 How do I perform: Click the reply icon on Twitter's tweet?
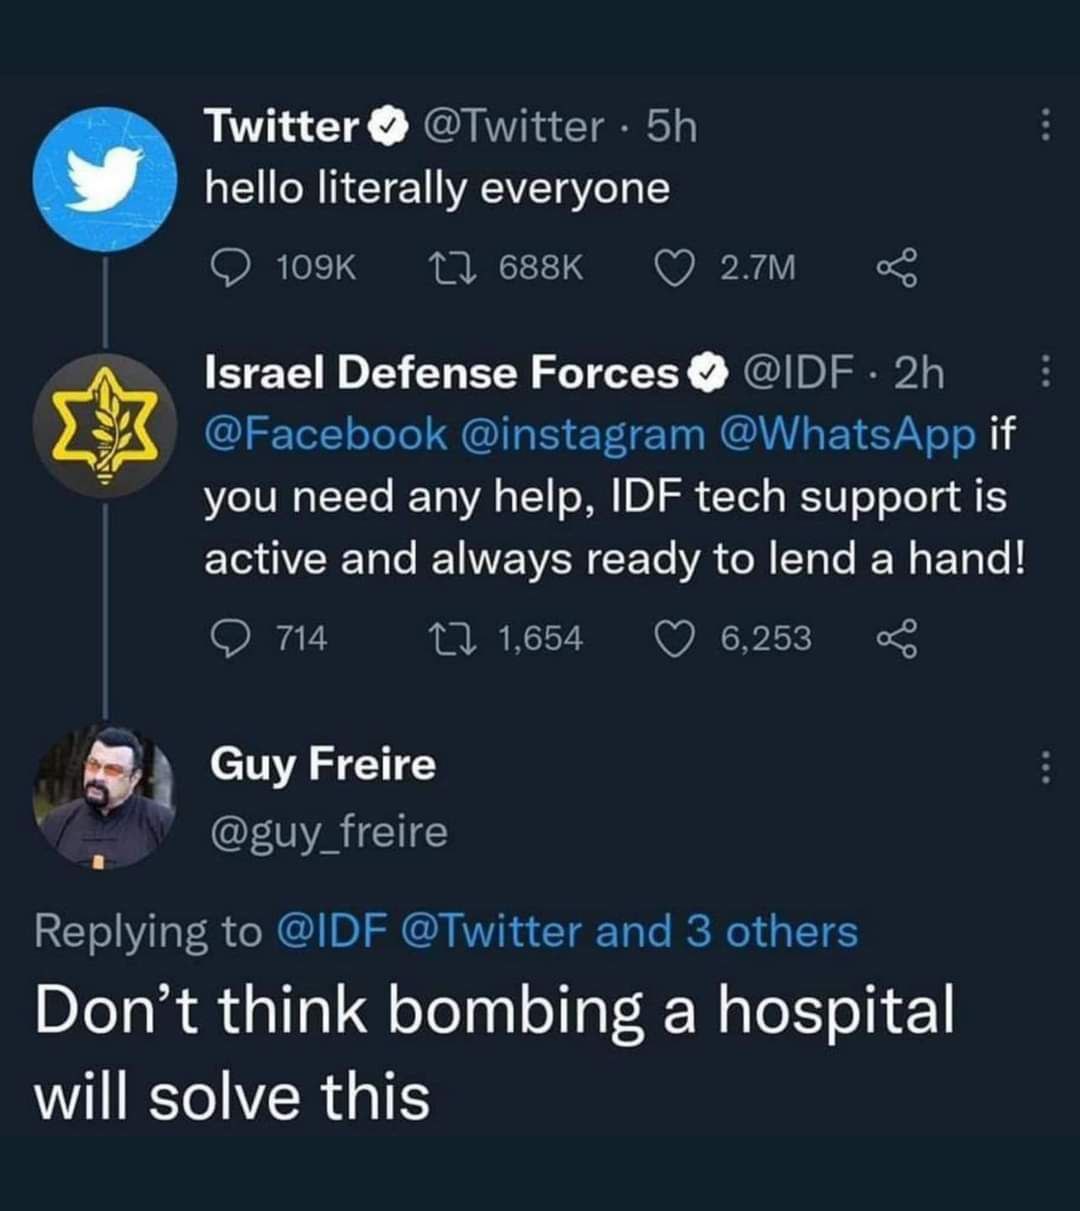(x=232, y=267)
